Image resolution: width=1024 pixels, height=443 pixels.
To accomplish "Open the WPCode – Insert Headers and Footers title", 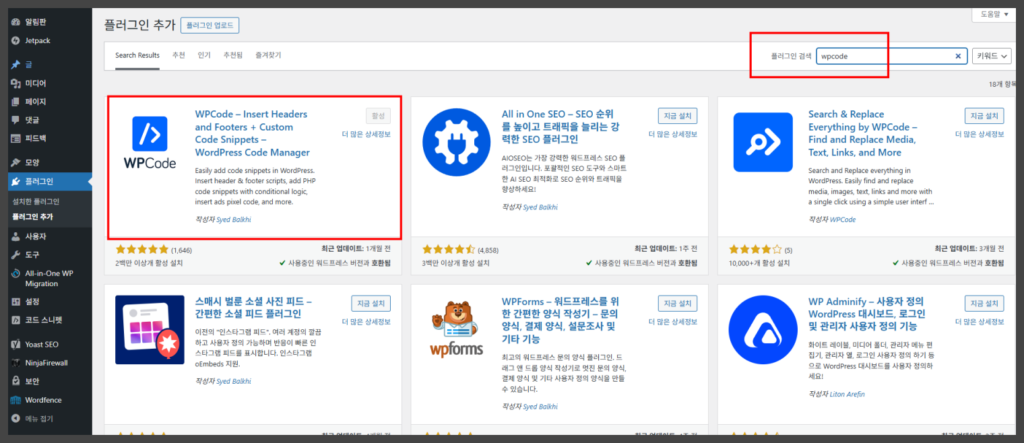I will point(252,133).
